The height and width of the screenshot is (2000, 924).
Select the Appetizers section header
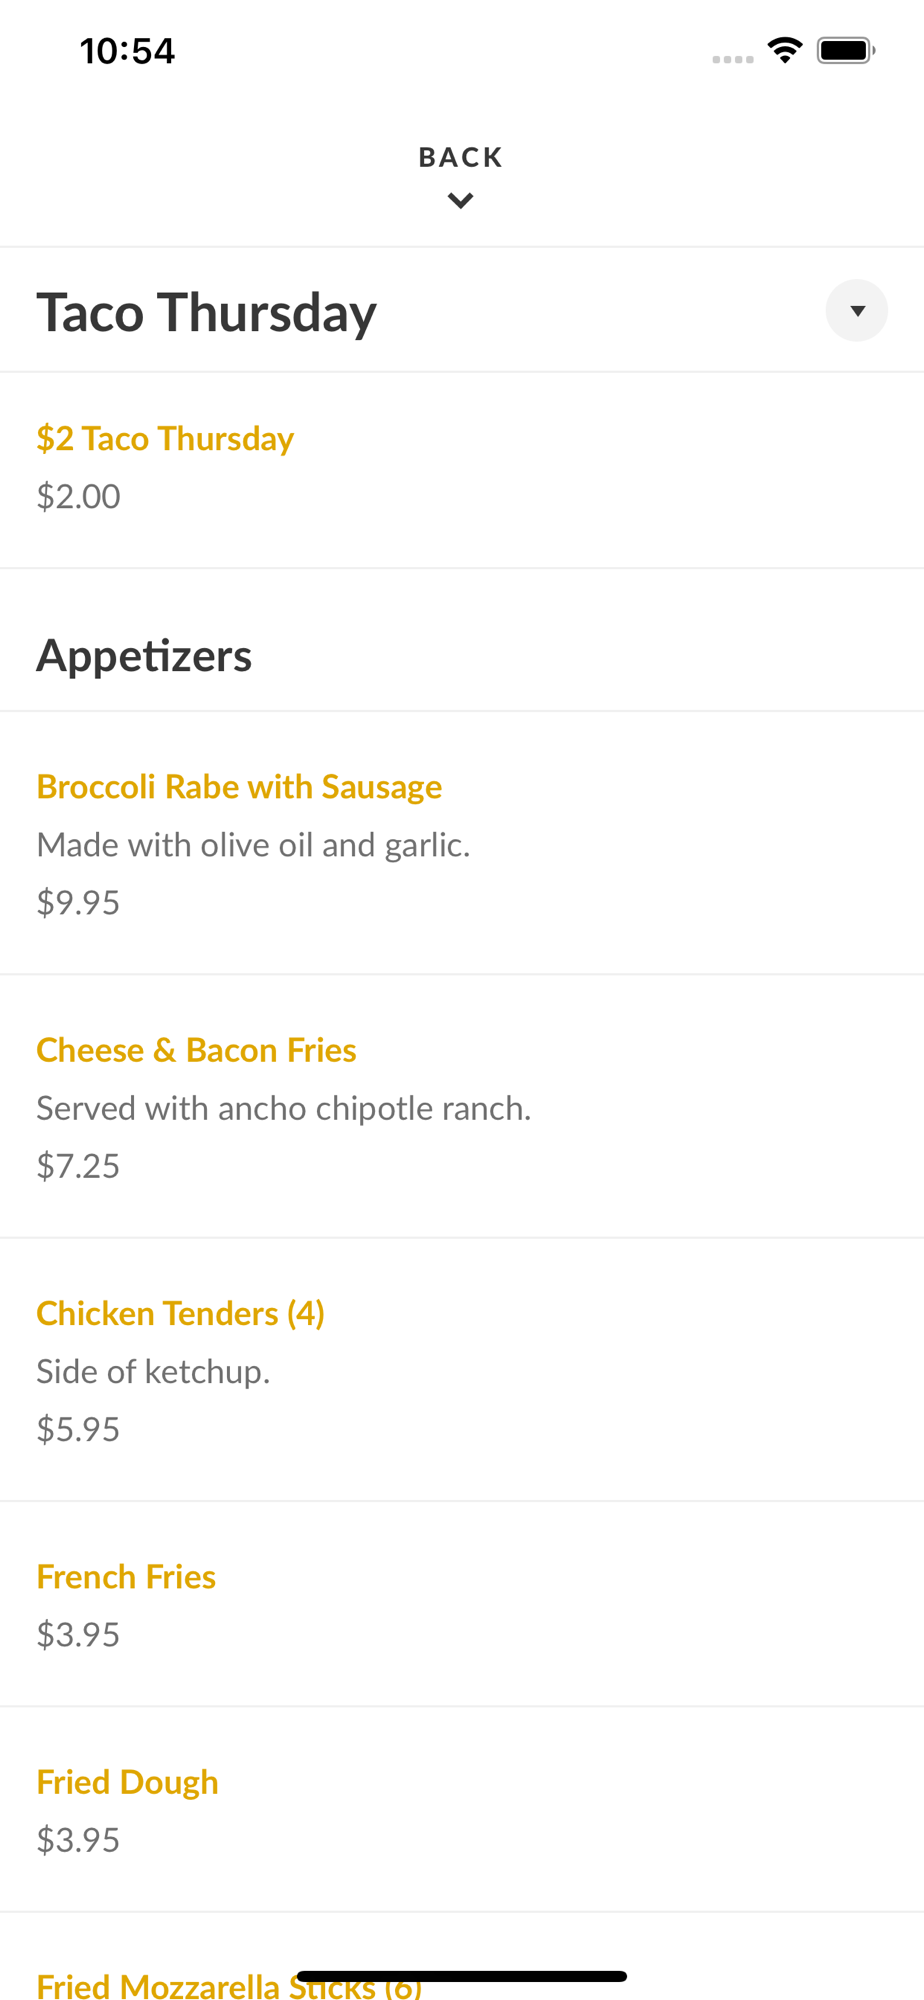point(144,656)
